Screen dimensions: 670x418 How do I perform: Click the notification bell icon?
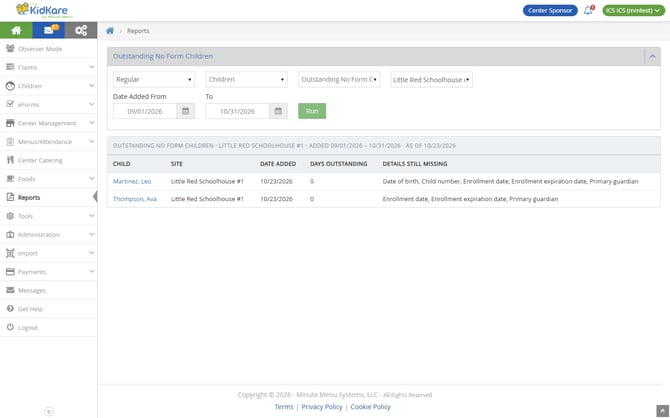[x=588, y=10]
